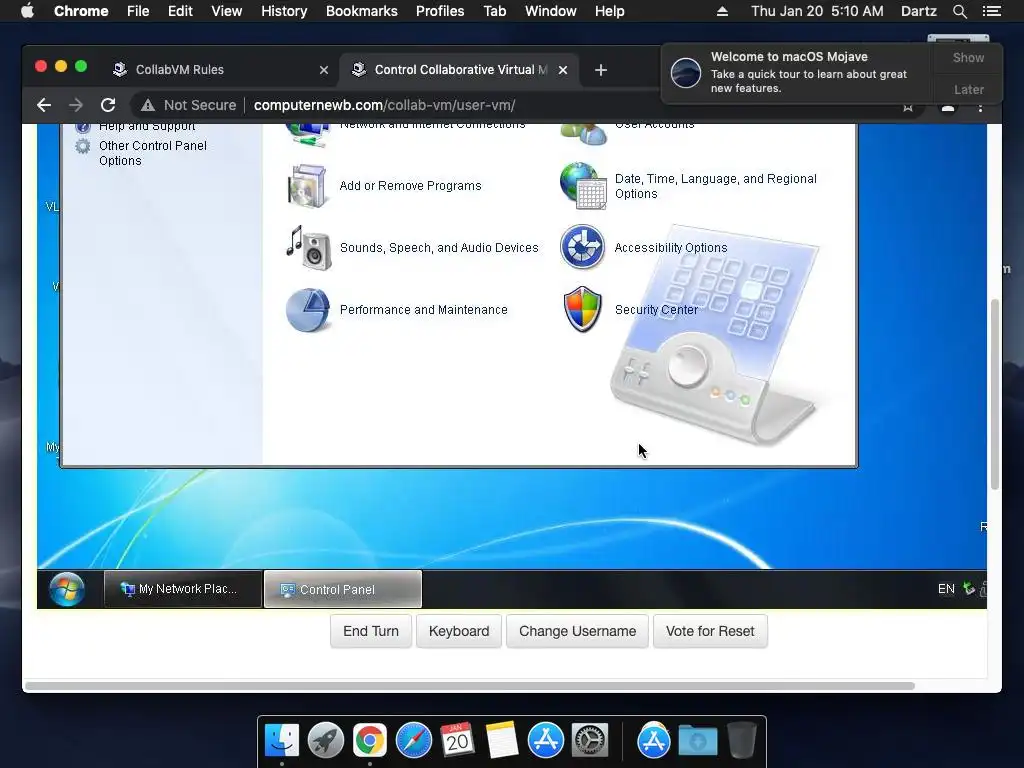
Task: Reload the page in Chrome
Action: coord(108,105)
